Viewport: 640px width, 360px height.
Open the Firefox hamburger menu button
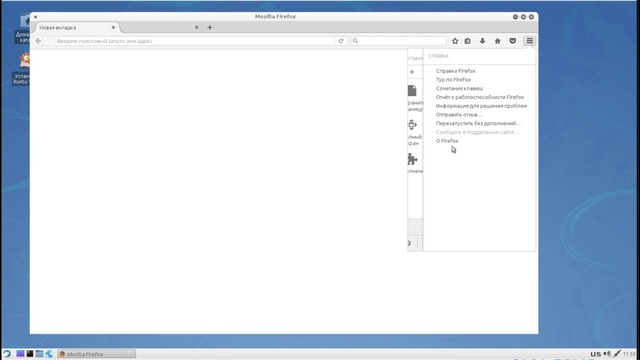tap(529, 41)
